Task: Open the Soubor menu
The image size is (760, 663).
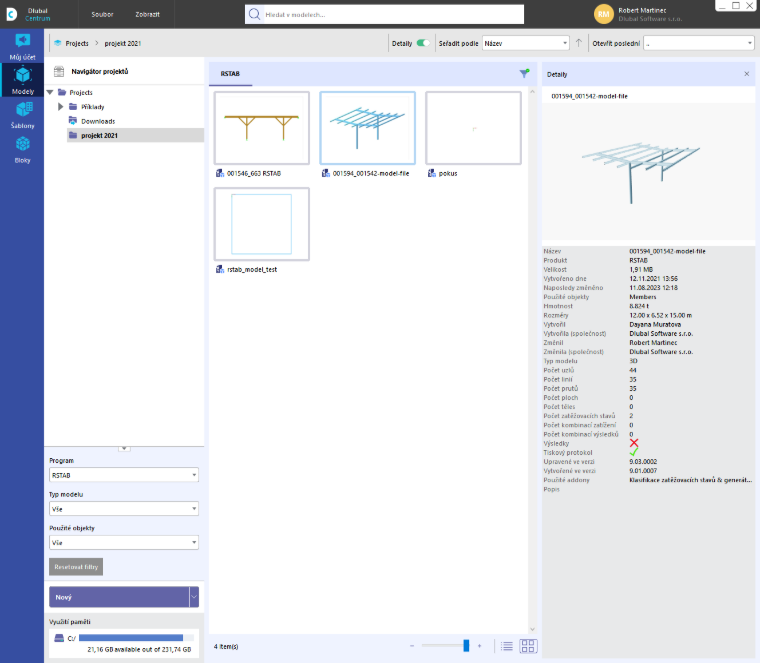Action: point(102,15)
